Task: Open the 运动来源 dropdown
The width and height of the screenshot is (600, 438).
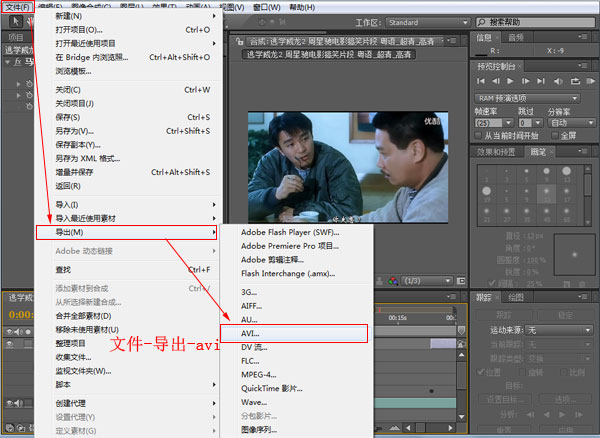Action: pyautogui.click(x=558, y=330)
